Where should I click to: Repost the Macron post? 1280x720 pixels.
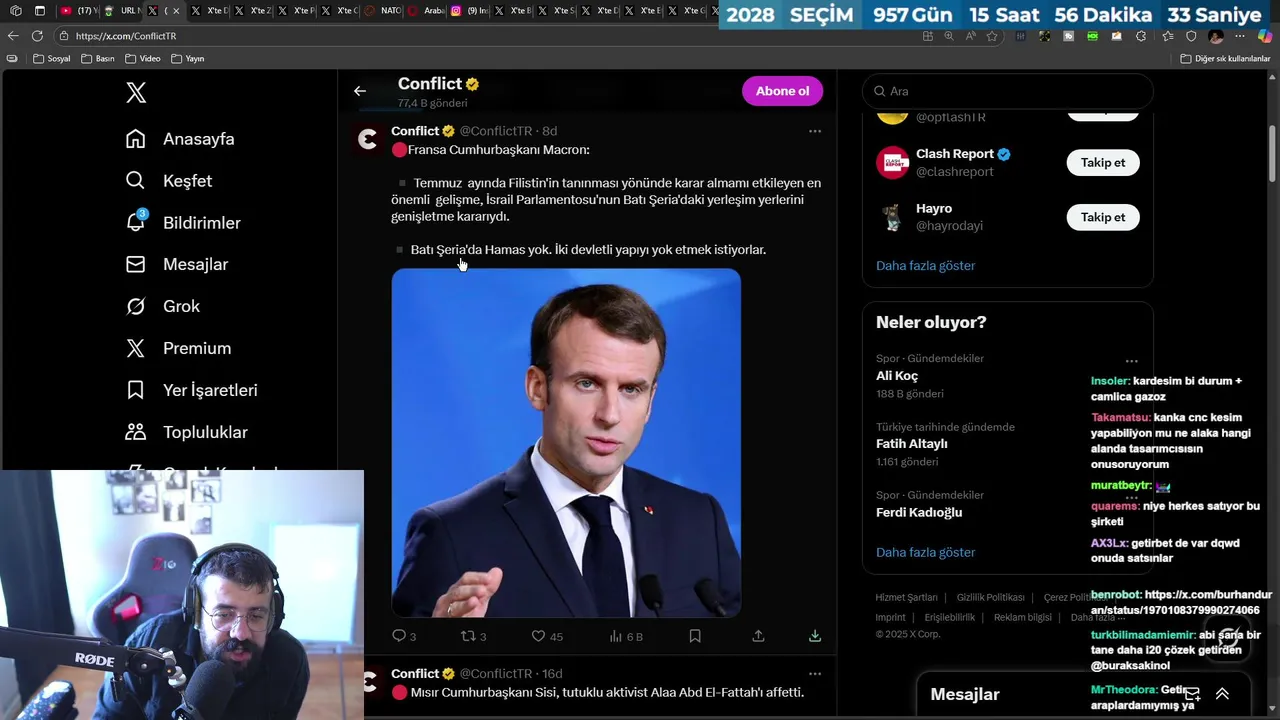click(x=473, y=636)
